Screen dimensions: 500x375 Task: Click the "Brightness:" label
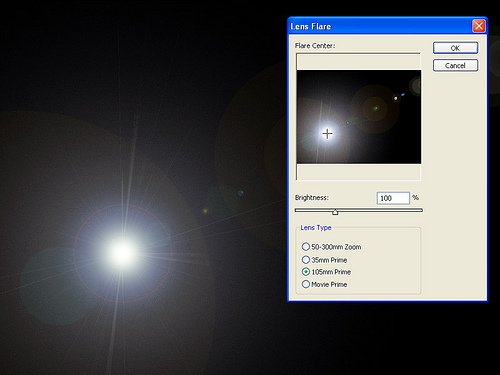point(312,198)
